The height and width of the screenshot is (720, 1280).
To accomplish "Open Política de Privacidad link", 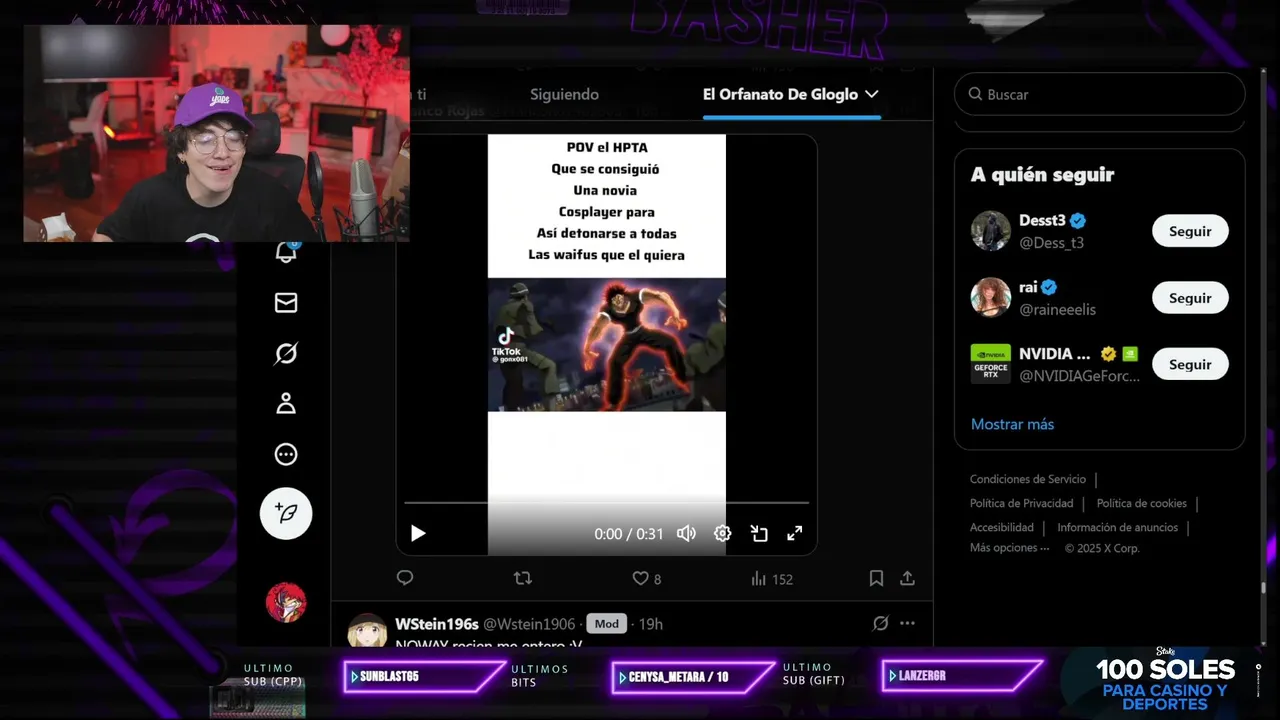I will 1021,503.
